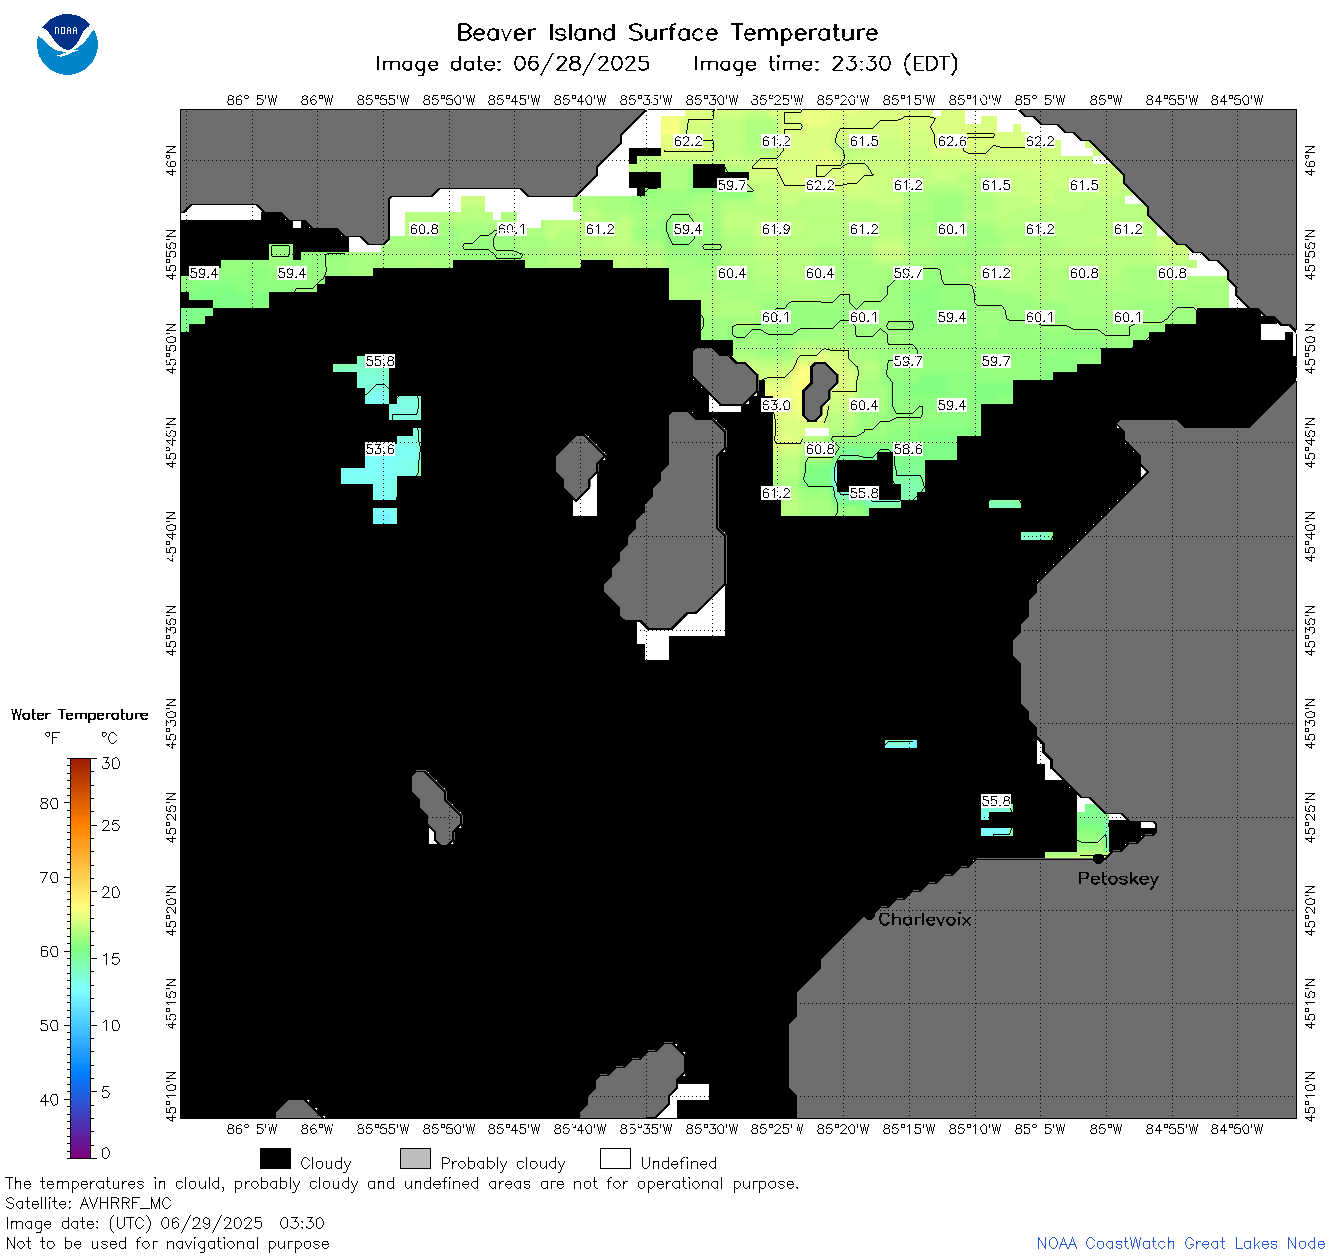Image resolution: width=1336 pixels, height=1259 pixels.
Task: Click the black Cloudy legend swatch
Action: pos(275,1159)
